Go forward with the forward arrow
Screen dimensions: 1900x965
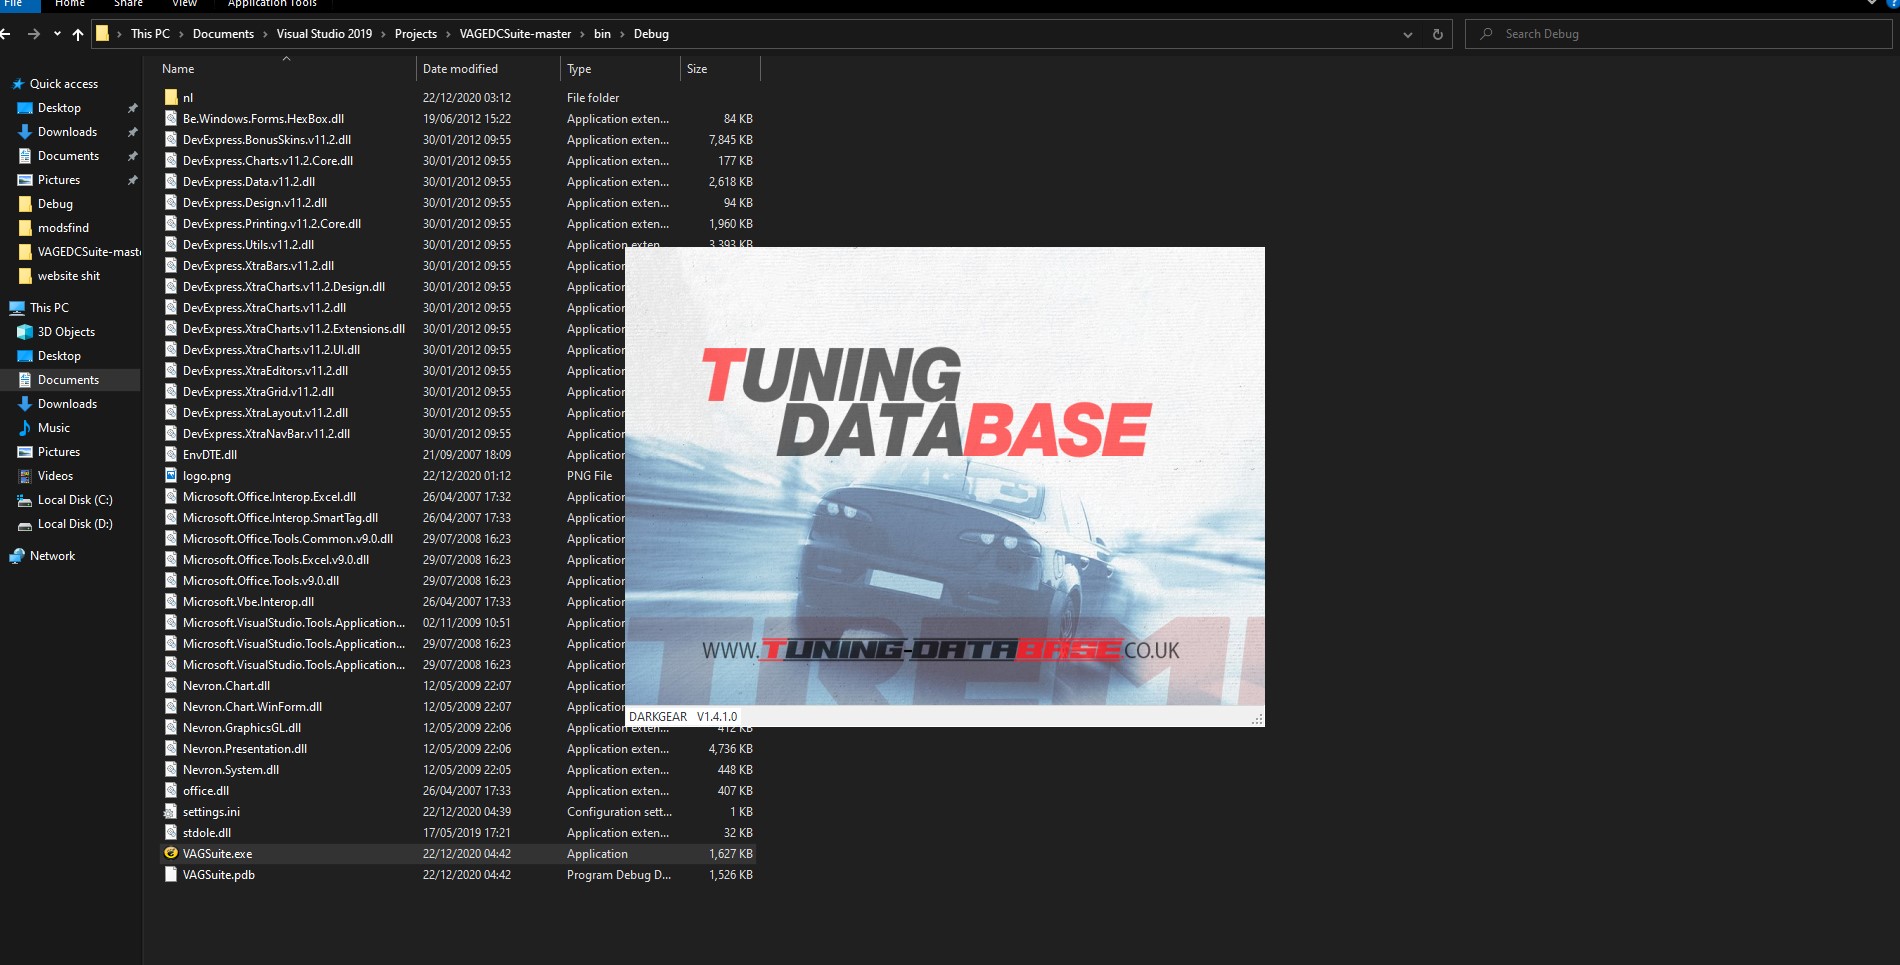(x=34, y=34)
